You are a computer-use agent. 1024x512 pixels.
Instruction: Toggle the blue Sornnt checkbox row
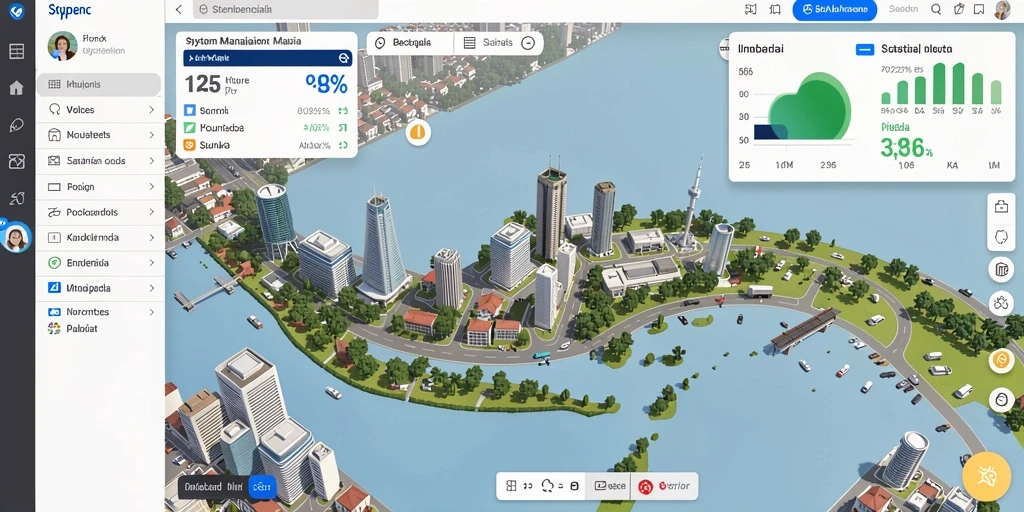click(266, 111)
